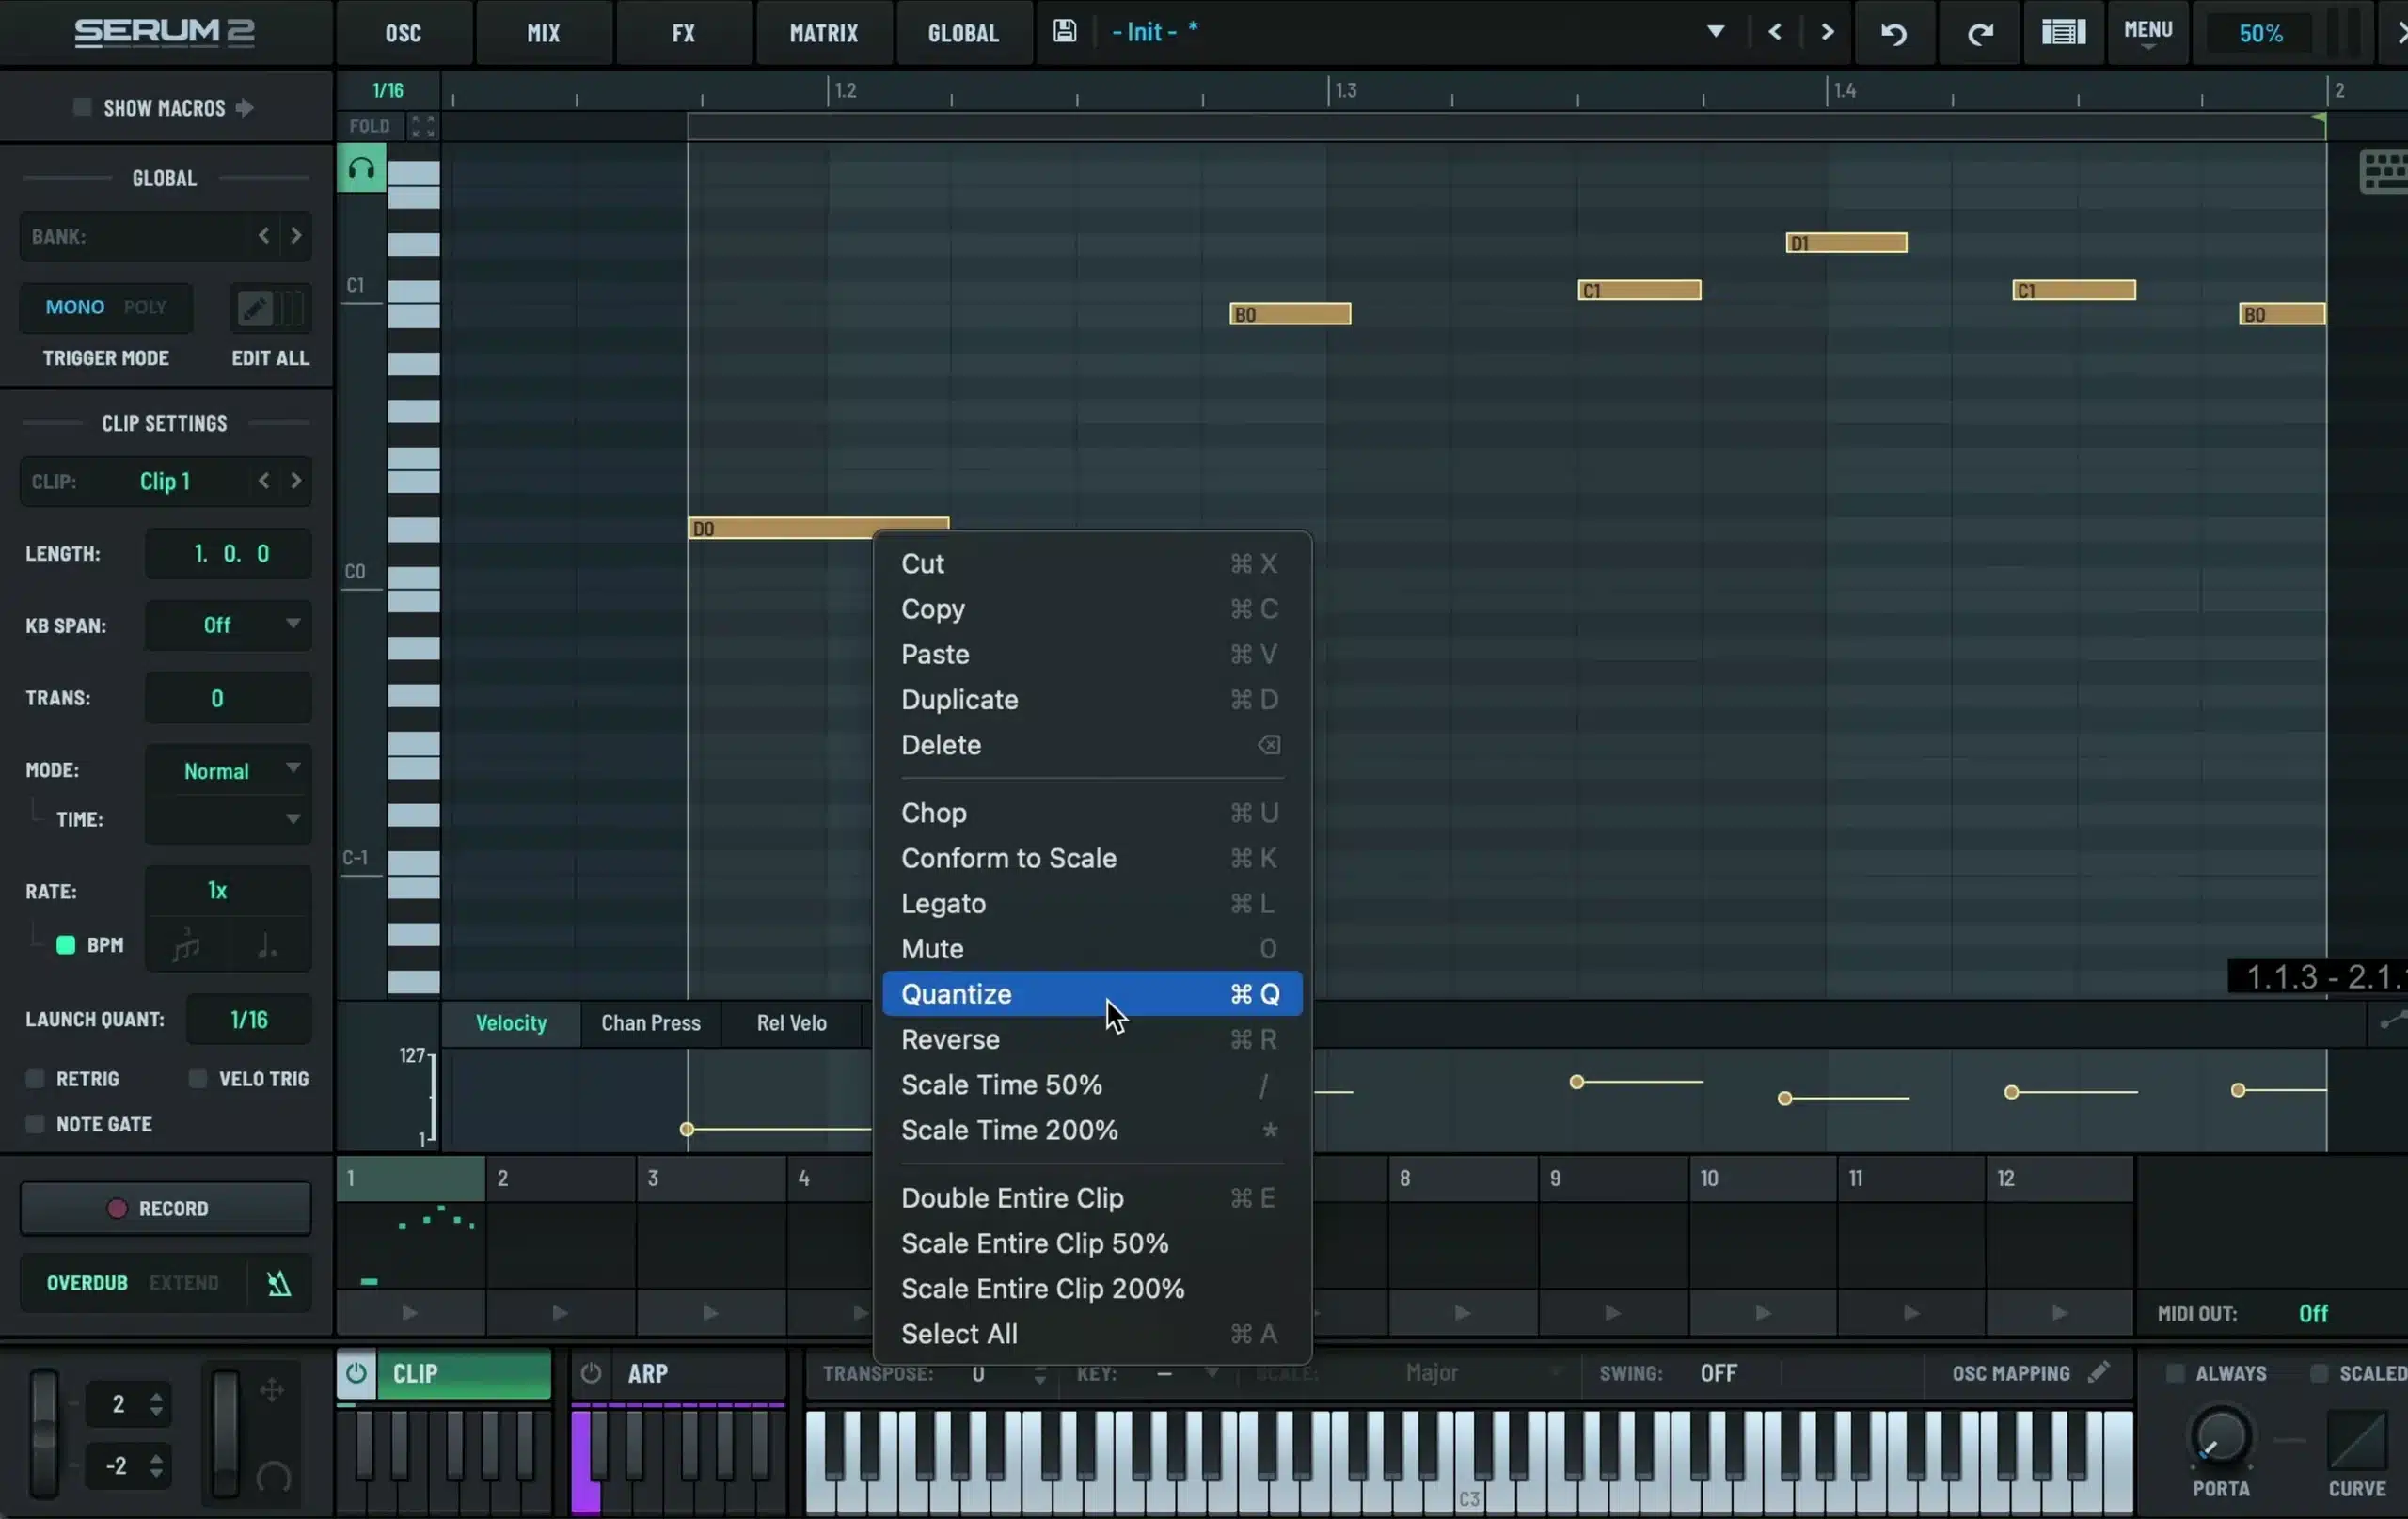
Task: Choose Quantize from the context menu
Action: [1091, 993]
